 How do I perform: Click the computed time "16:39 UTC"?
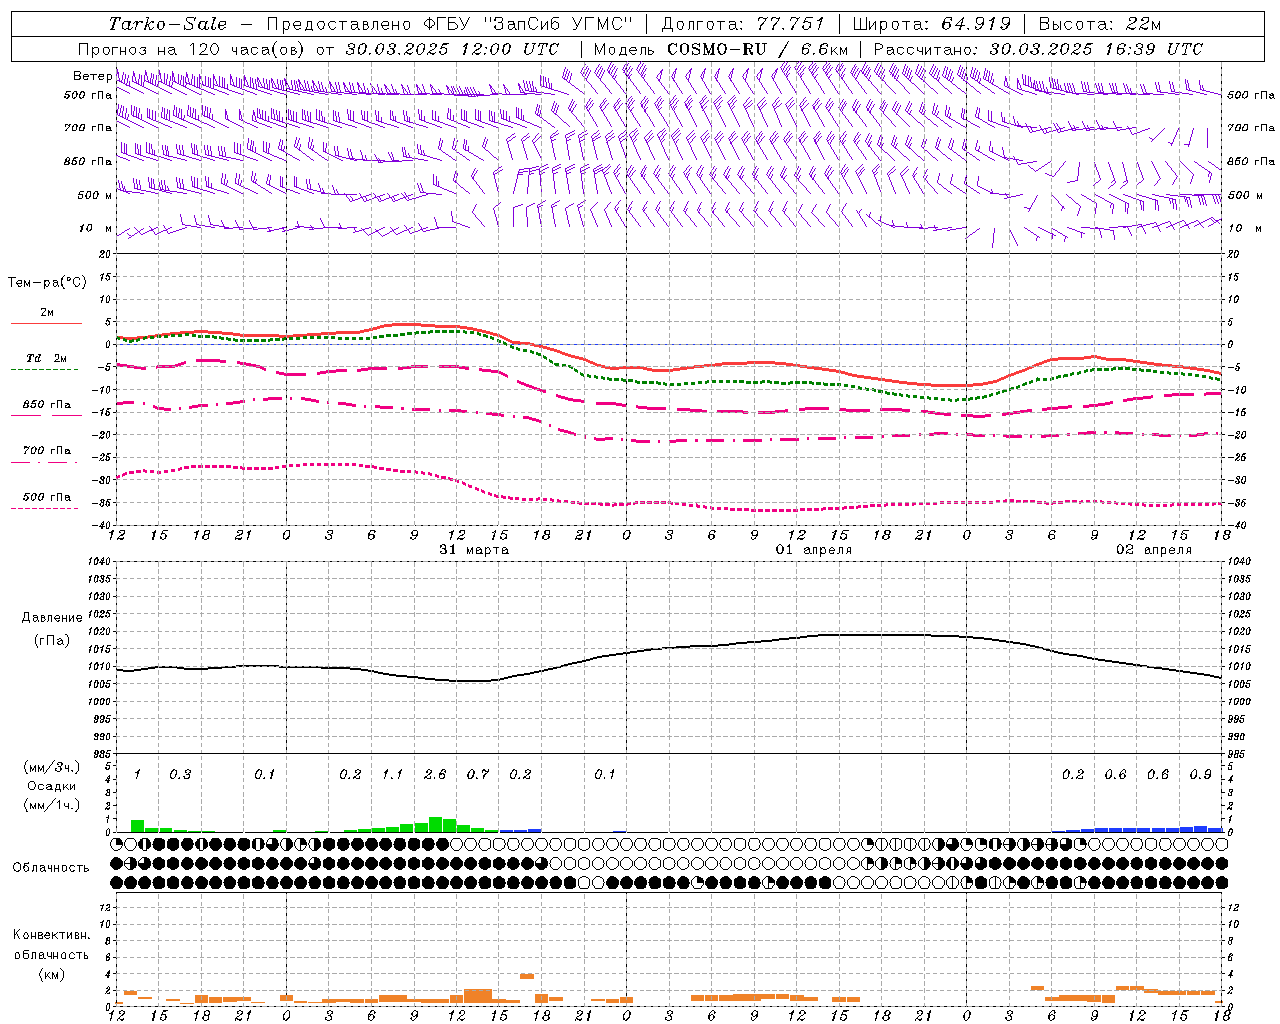(x=1156, y=49)
